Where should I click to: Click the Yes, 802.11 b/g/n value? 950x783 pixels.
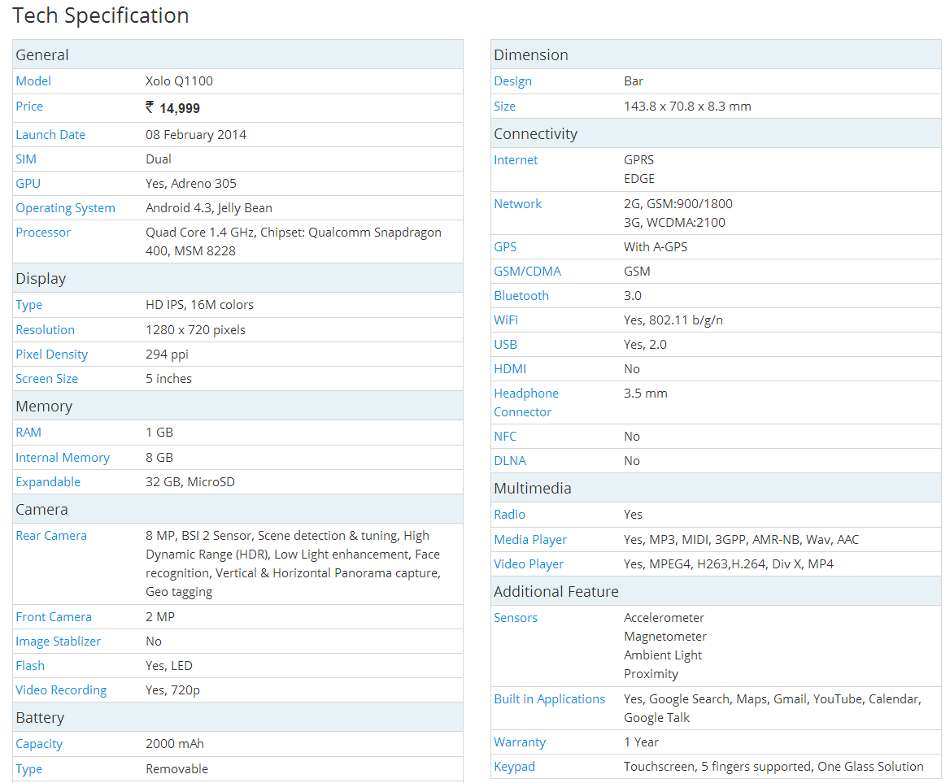coord(674,320)
